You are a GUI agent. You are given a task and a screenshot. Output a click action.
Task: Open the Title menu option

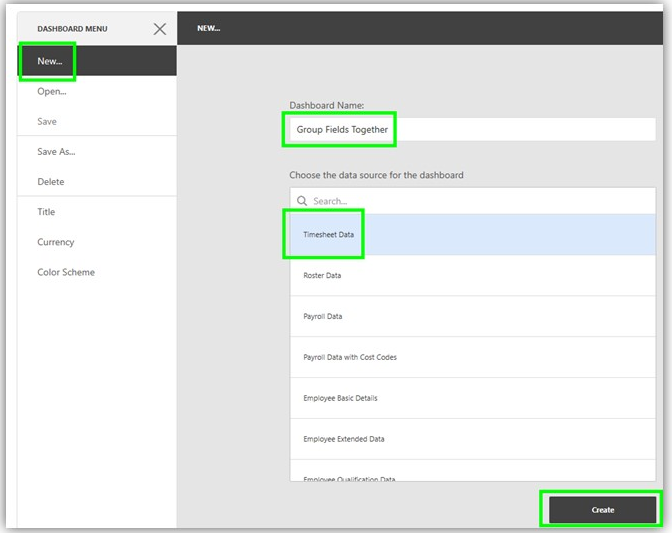[x=97, y=212]
